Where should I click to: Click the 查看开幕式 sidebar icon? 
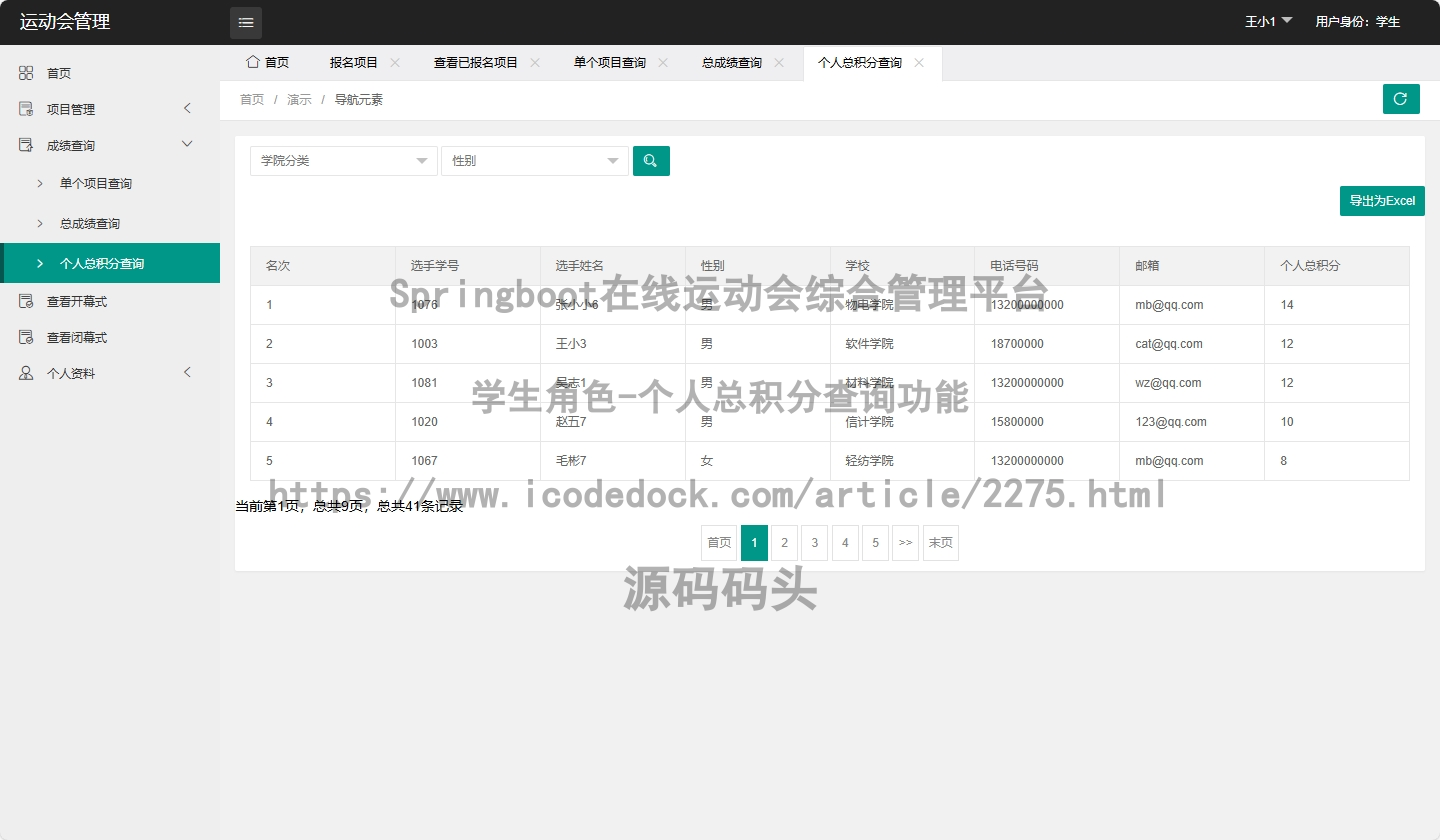[26, 301]
